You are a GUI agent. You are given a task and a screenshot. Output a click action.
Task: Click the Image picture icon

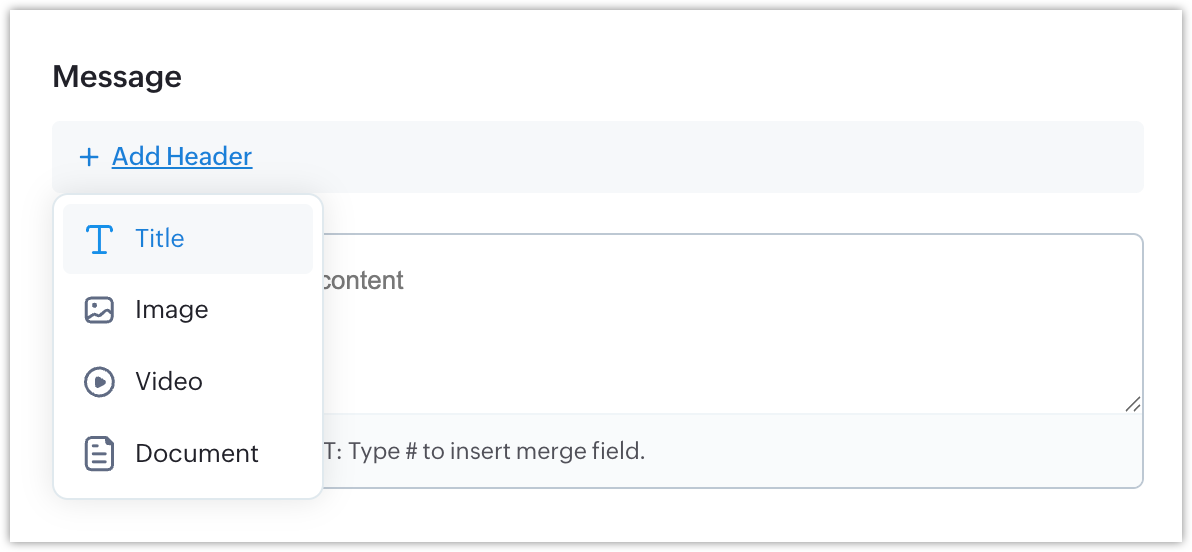click(99, 310)
